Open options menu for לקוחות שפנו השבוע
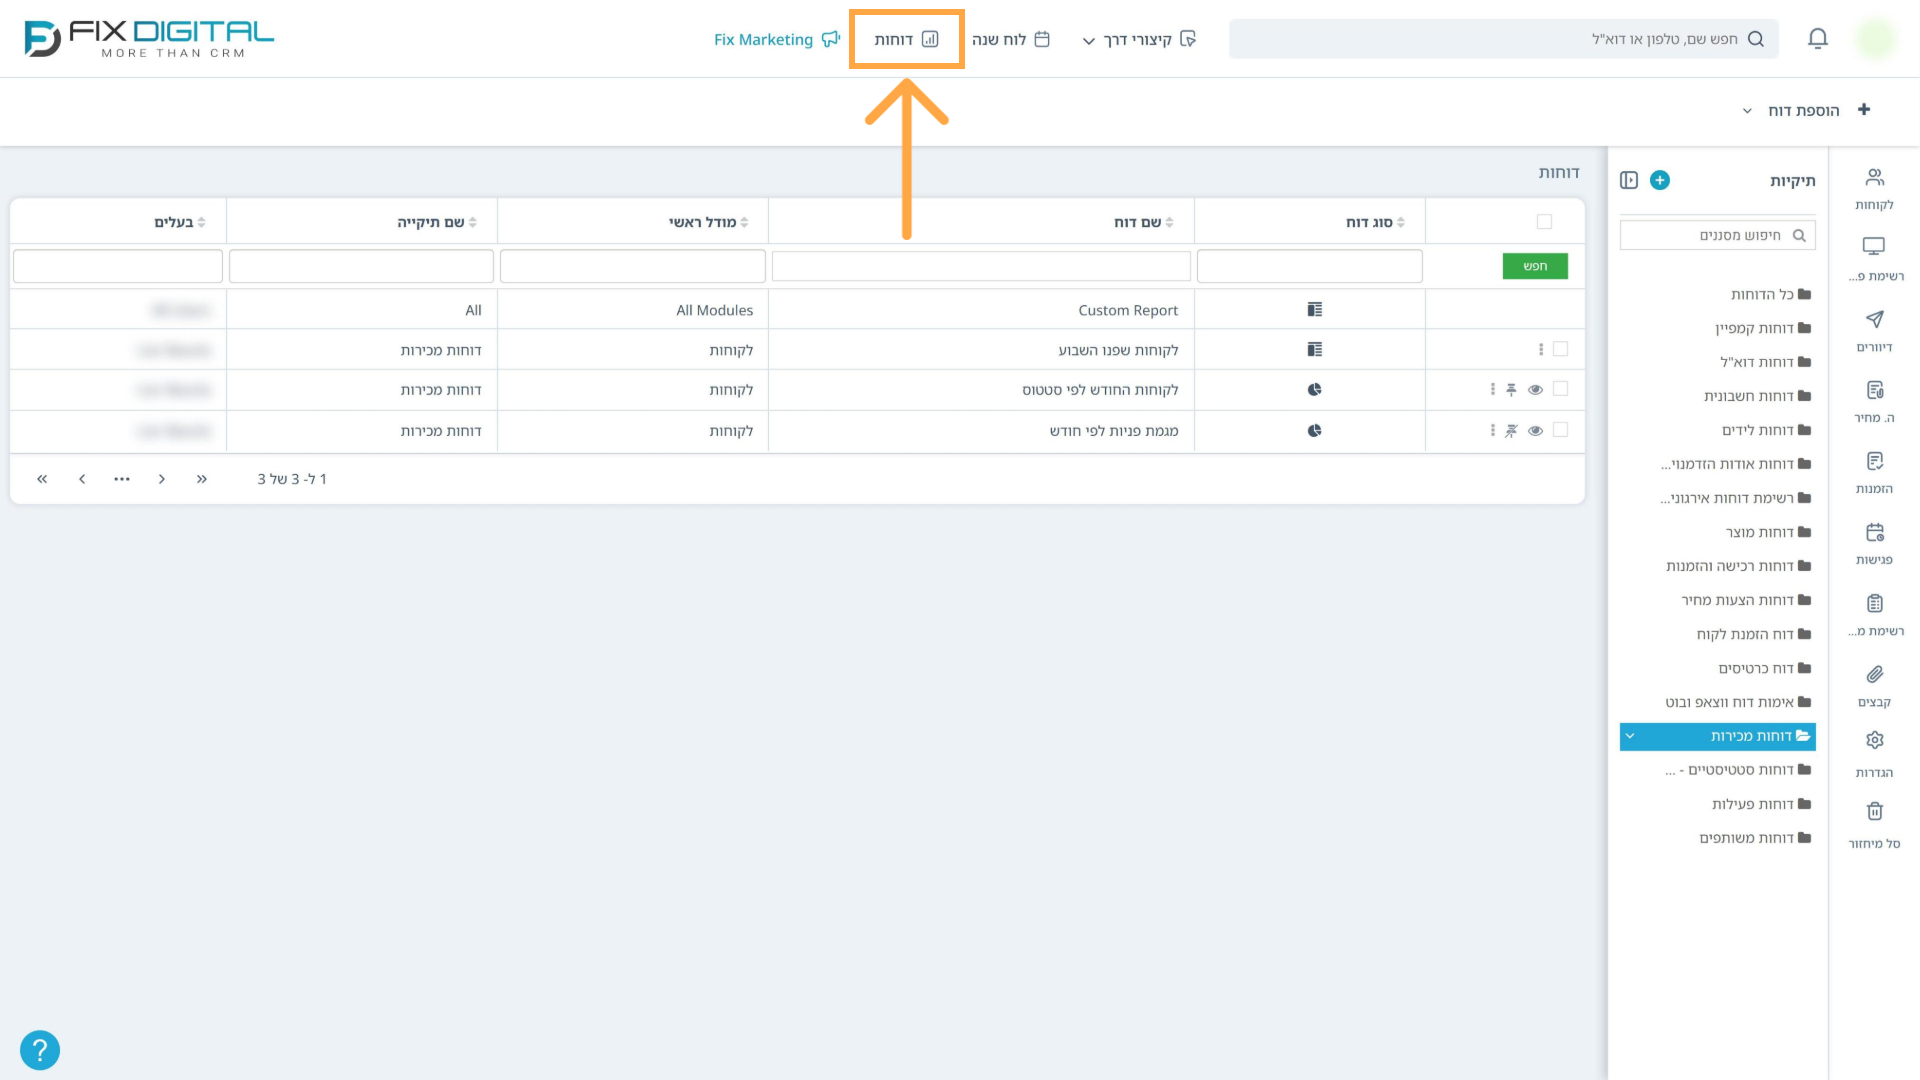The width and height of the screenshot is (1920, 1080). point(1541,349)
